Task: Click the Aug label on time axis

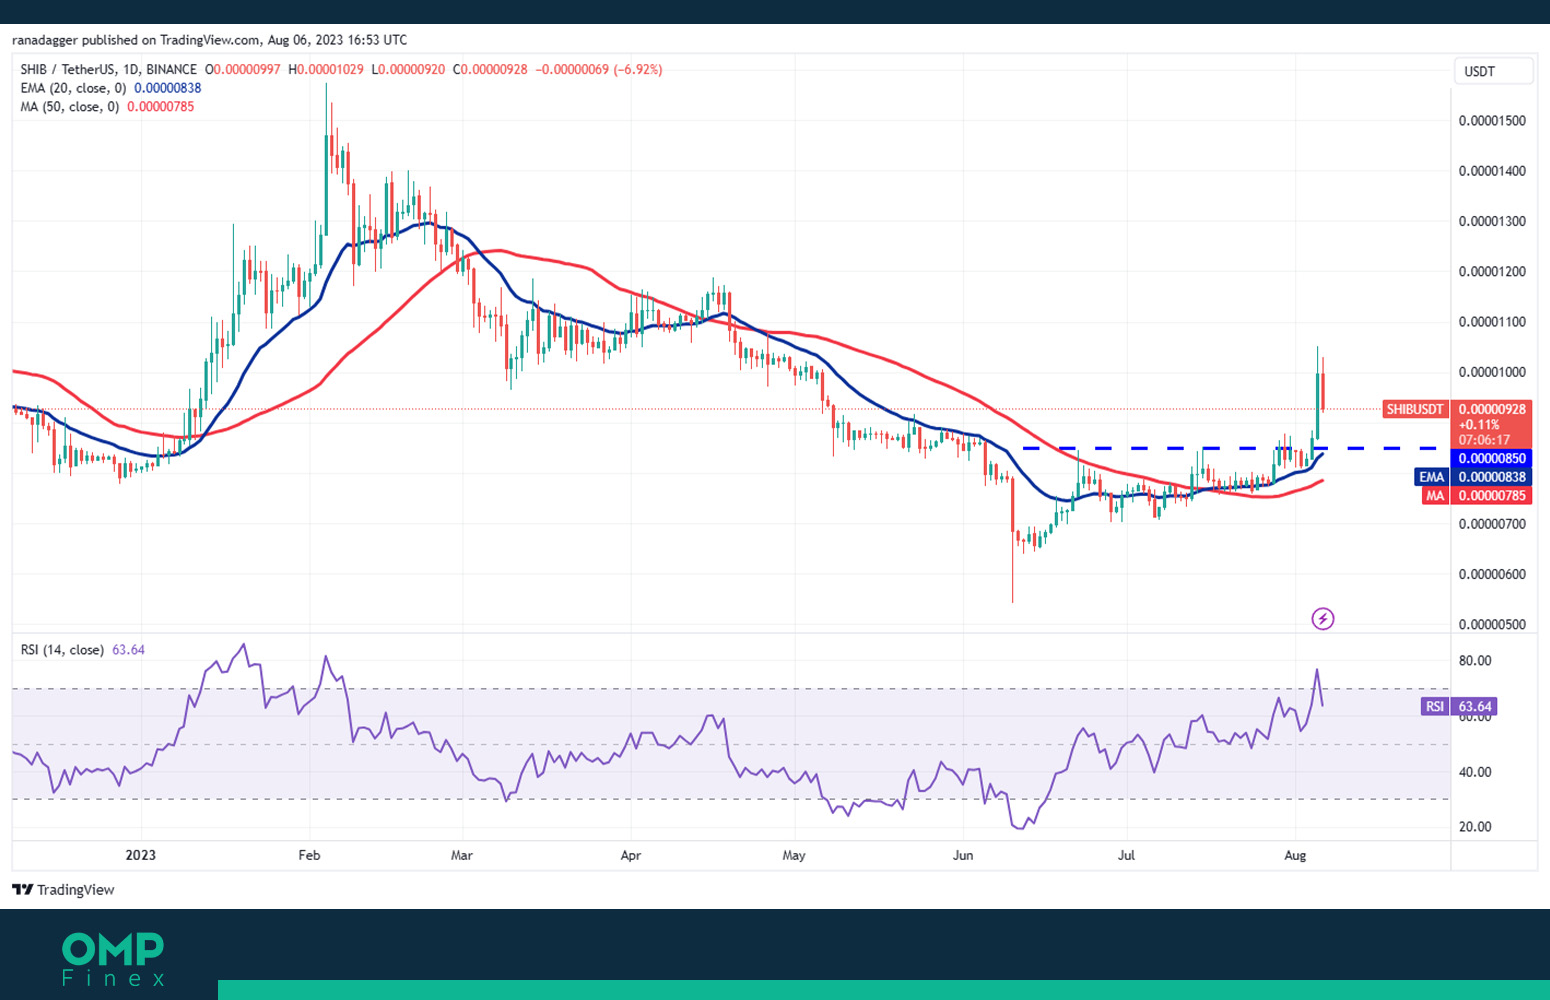Action: (1295, 855)
